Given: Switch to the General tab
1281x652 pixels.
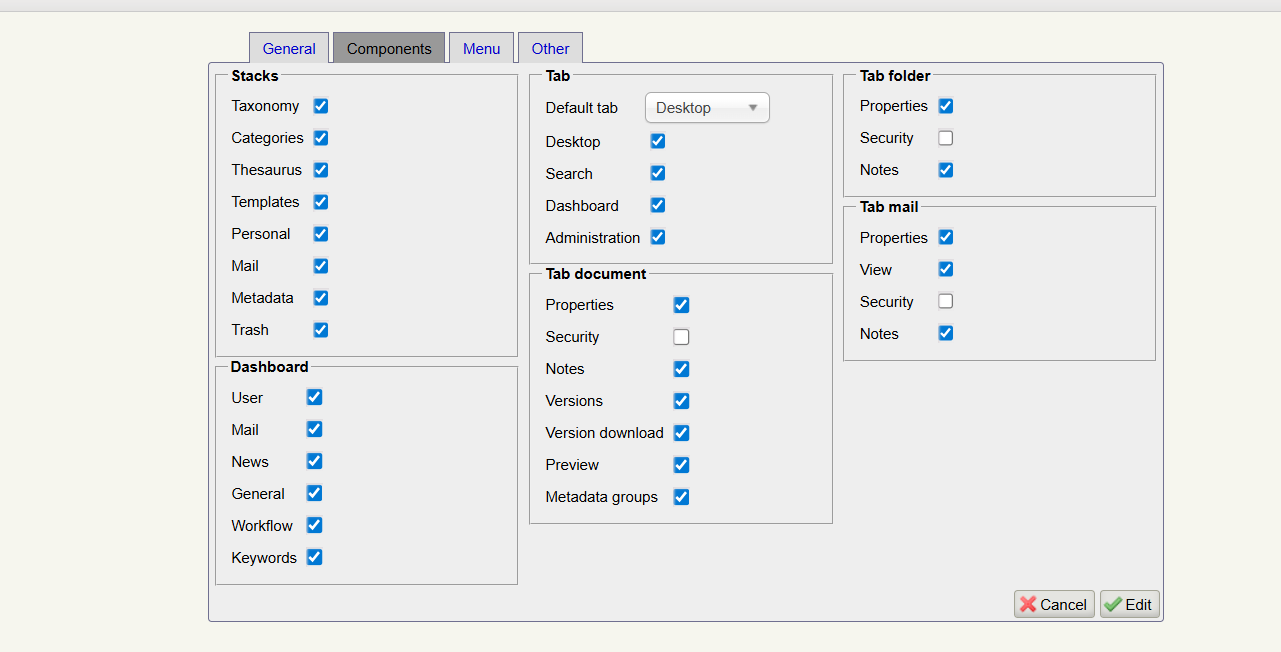Looking at the screenshot, I should point(289,48).
